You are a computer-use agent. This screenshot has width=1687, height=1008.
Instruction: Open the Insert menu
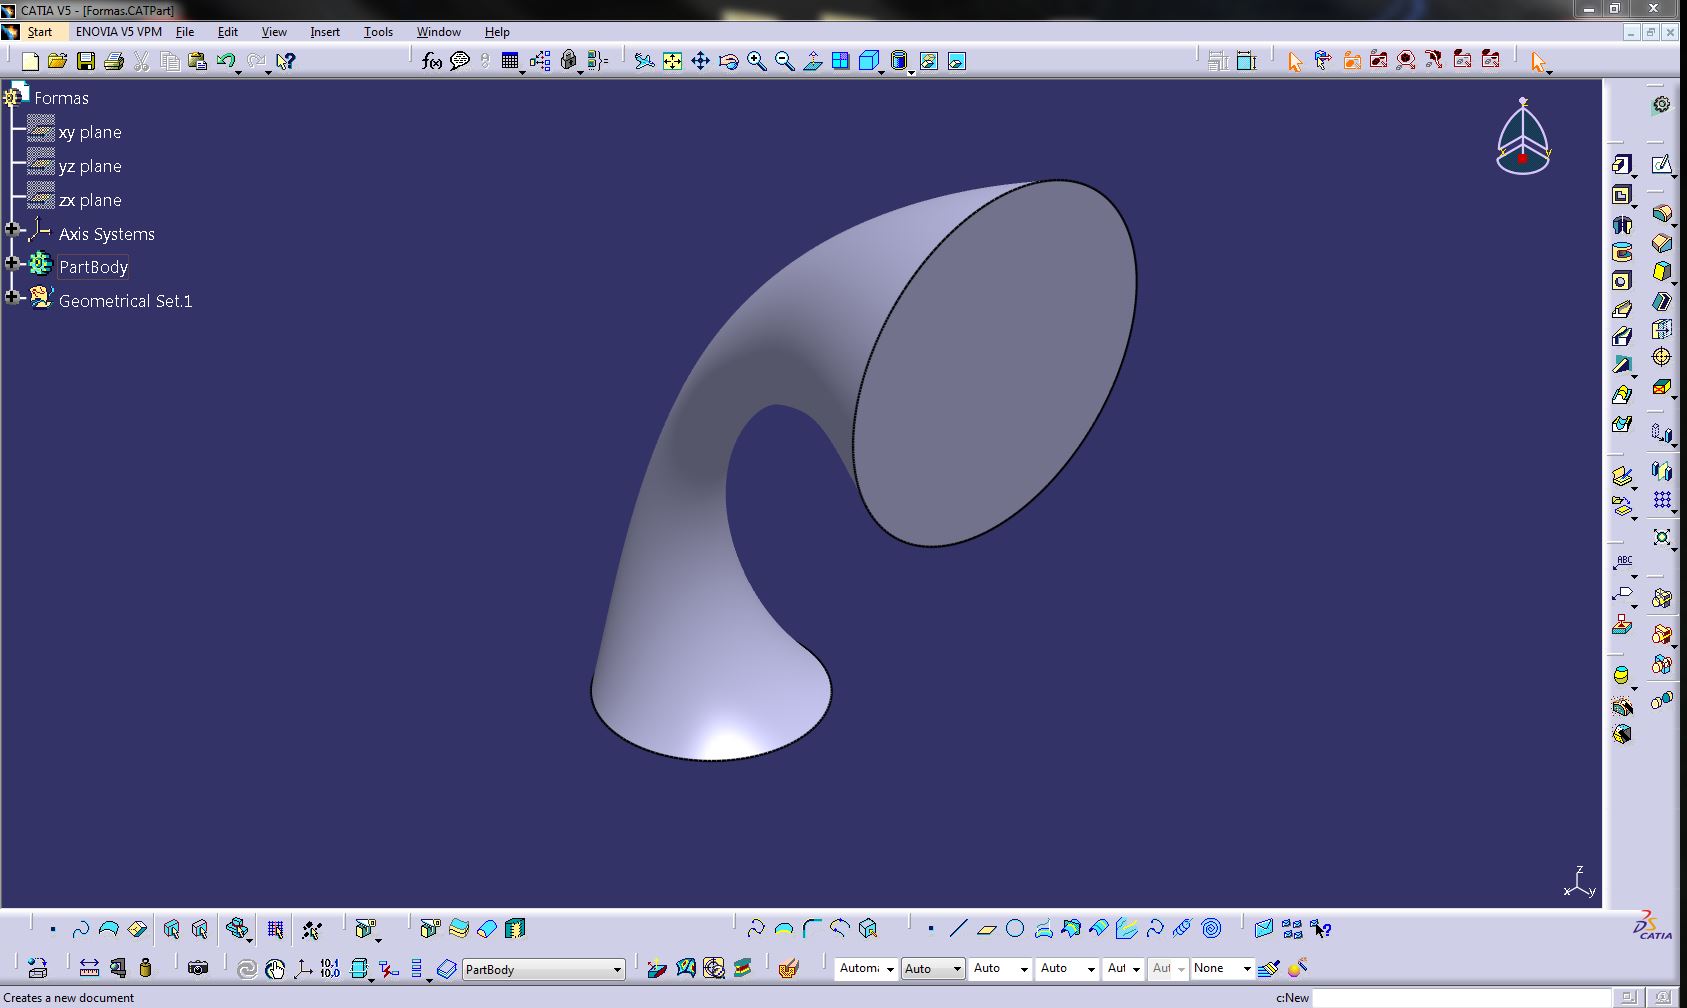coord(325,32)
